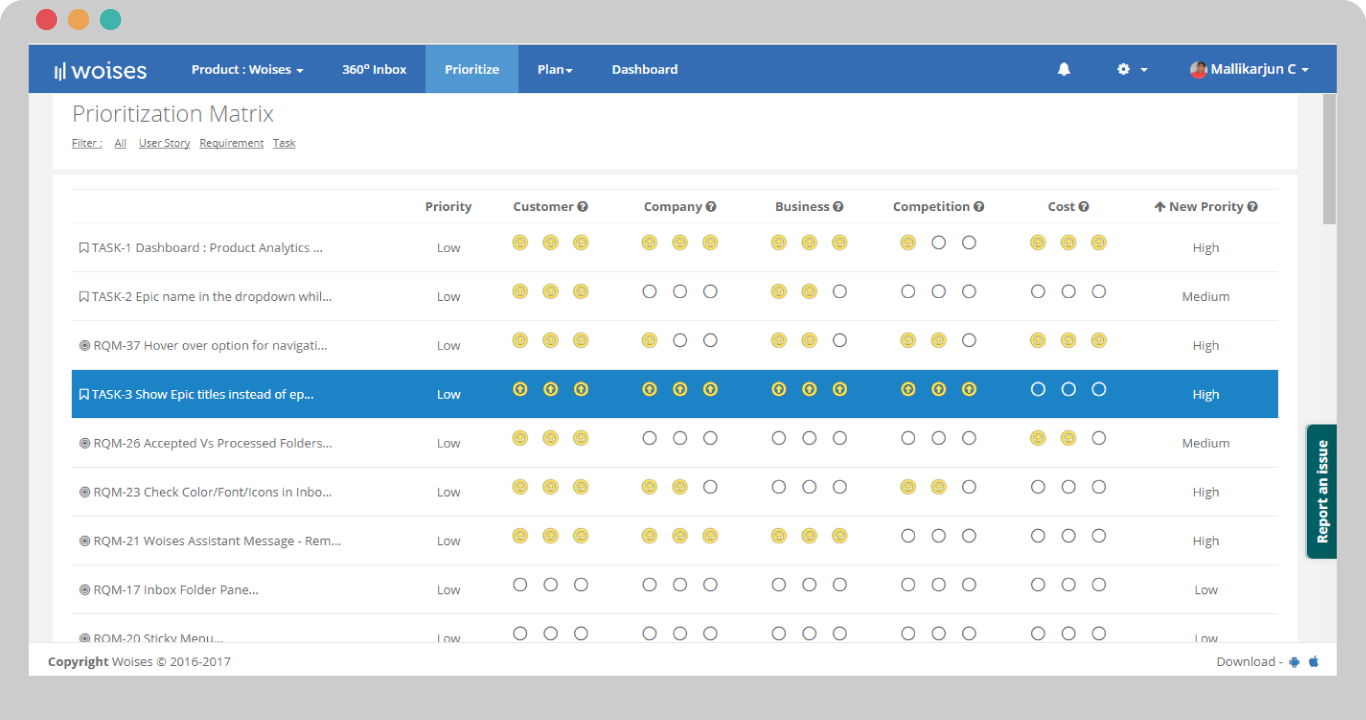Click the notifications bell icon
This screenshot has height=720, width=1366.
pyautogui.click(x=1064, y=69)
